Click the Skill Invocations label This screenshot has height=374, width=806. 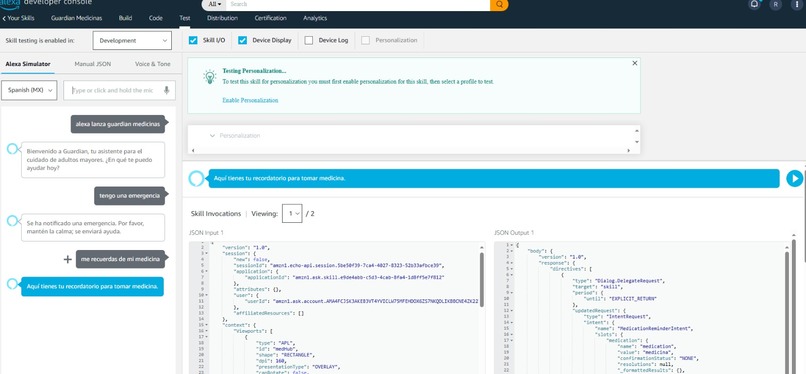[x=216, y=213]
